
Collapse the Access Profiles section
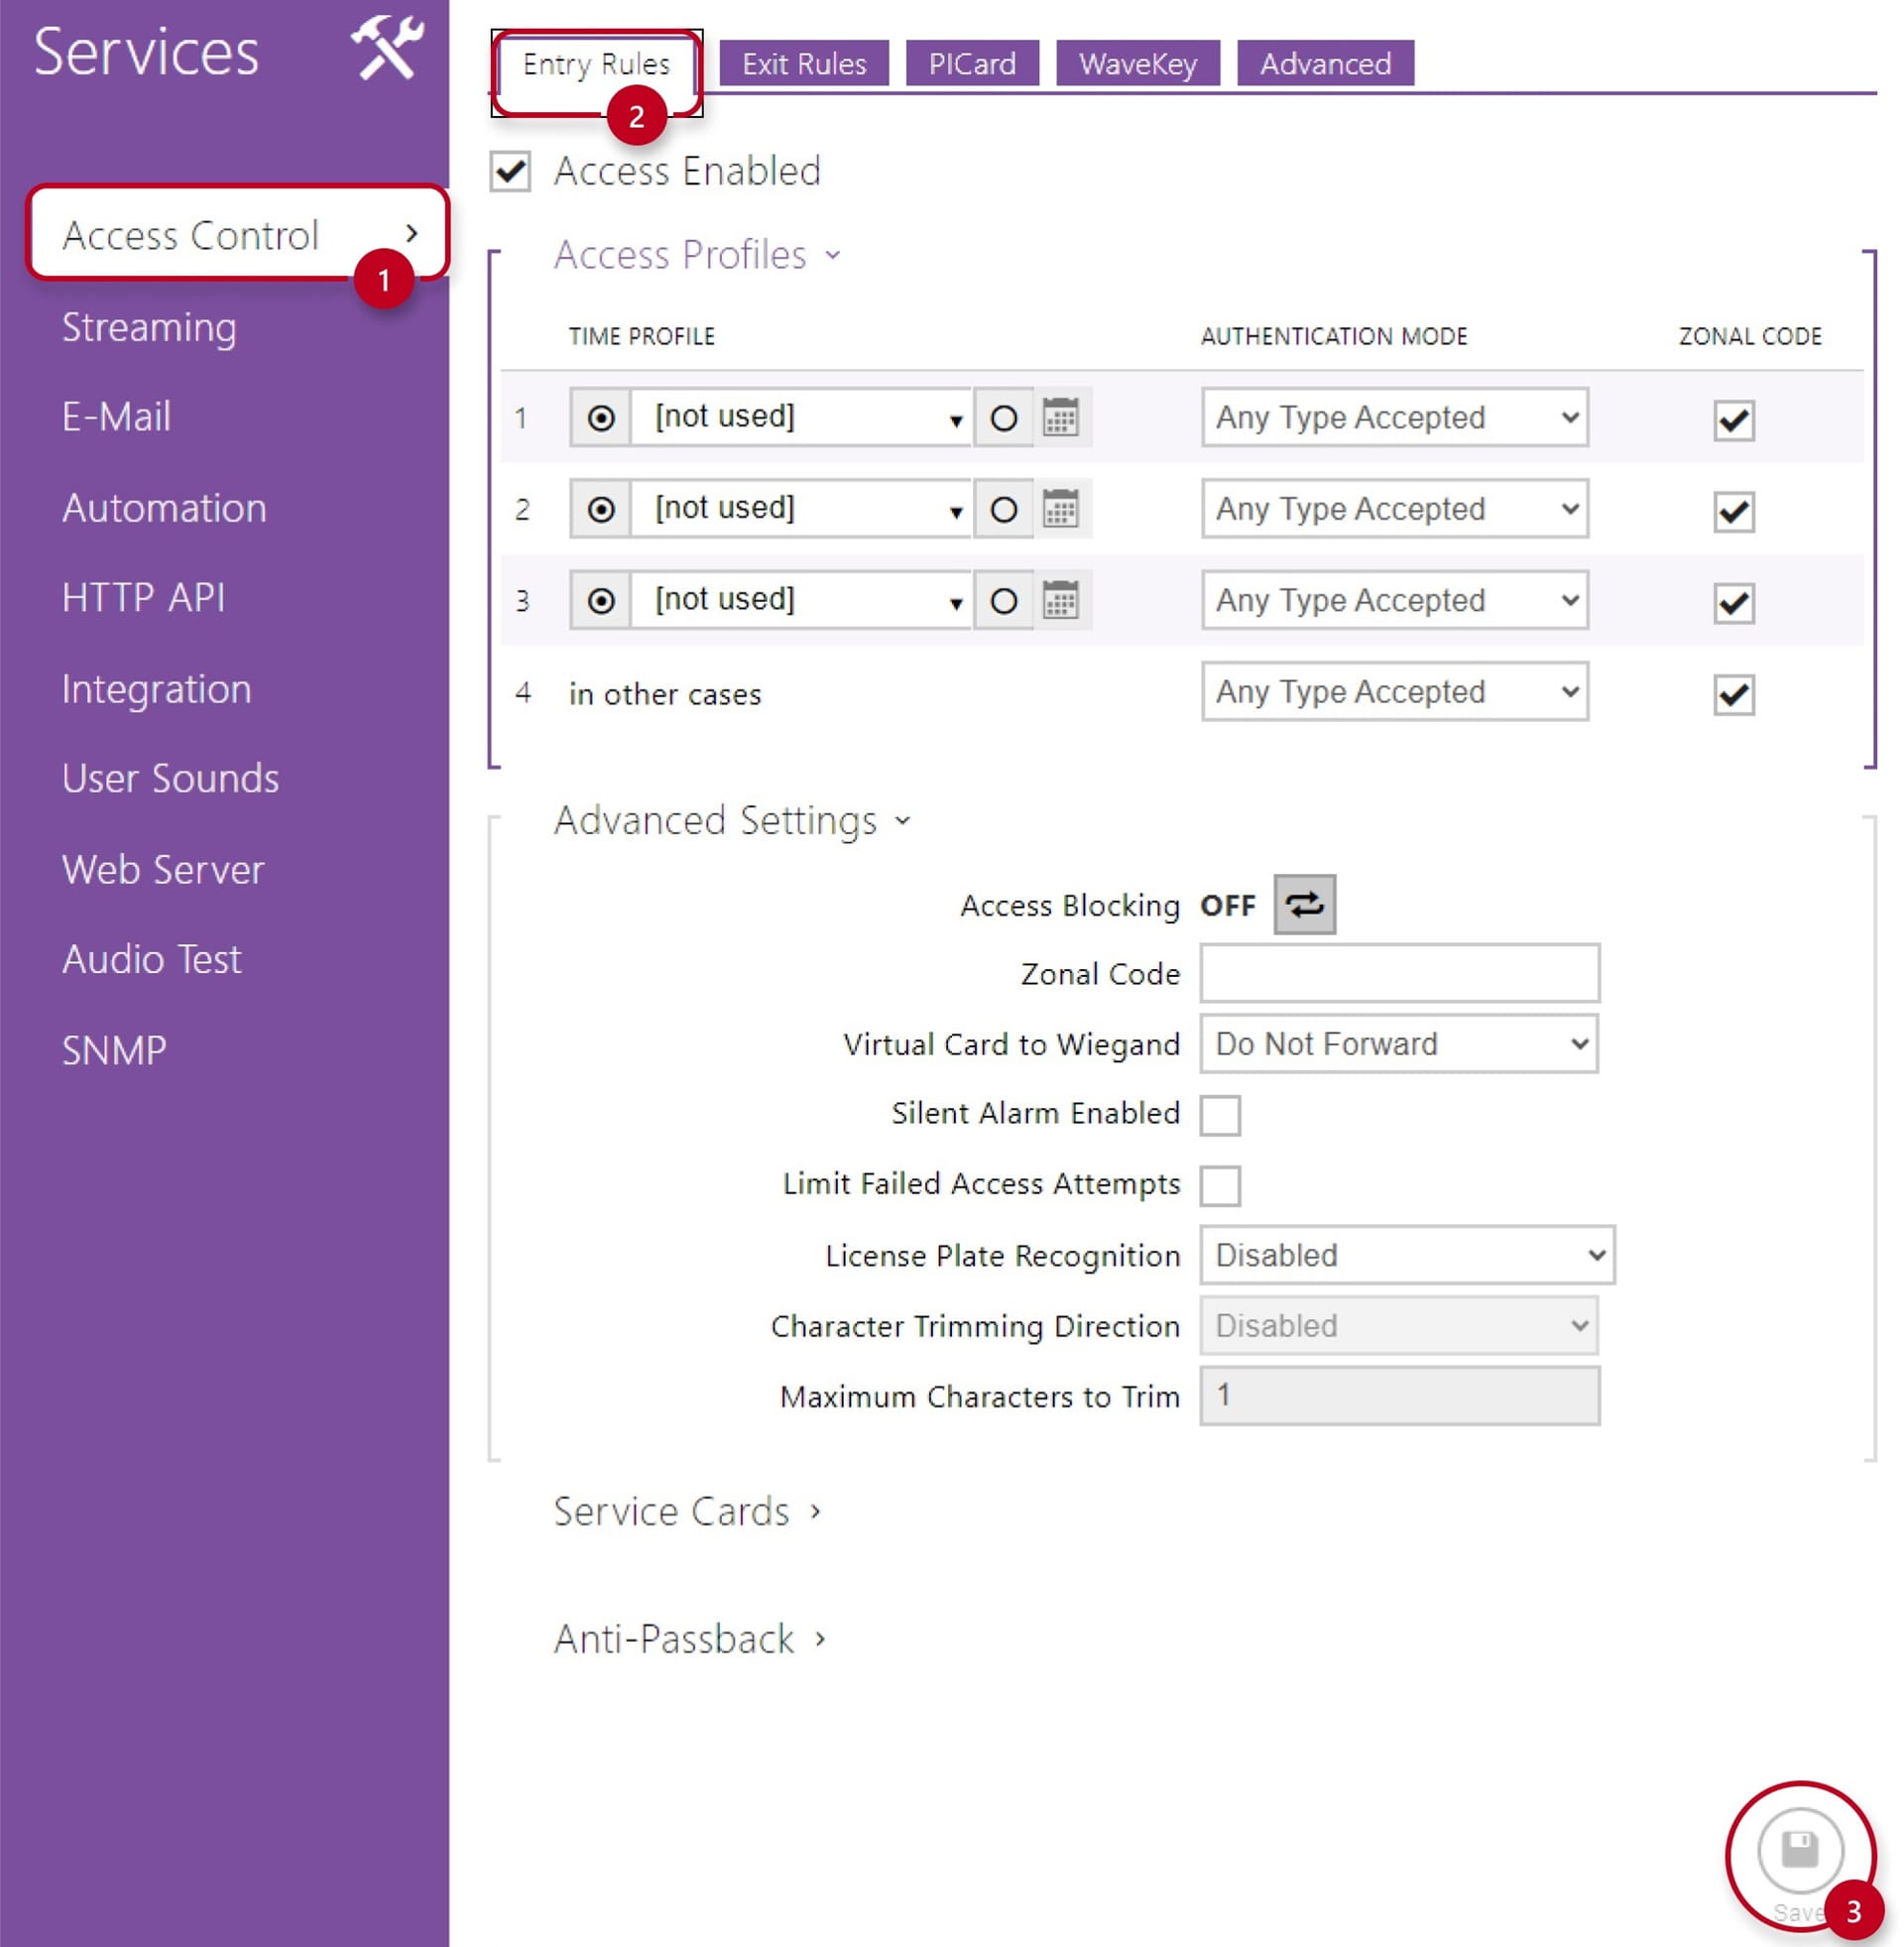point(697,255)
